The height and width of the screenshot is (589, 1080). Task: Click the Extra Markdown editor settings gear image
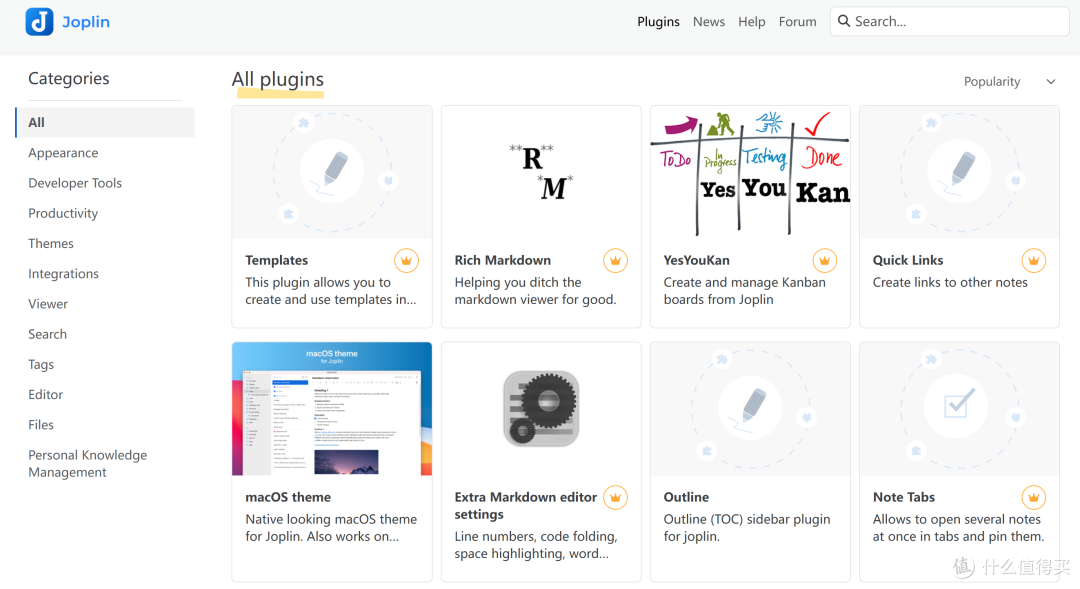pos(541,409)
